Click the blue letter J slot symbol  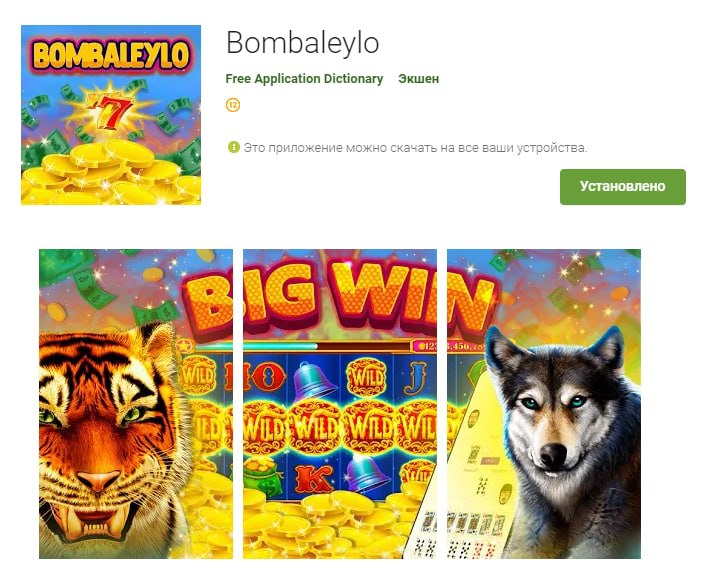415,377
